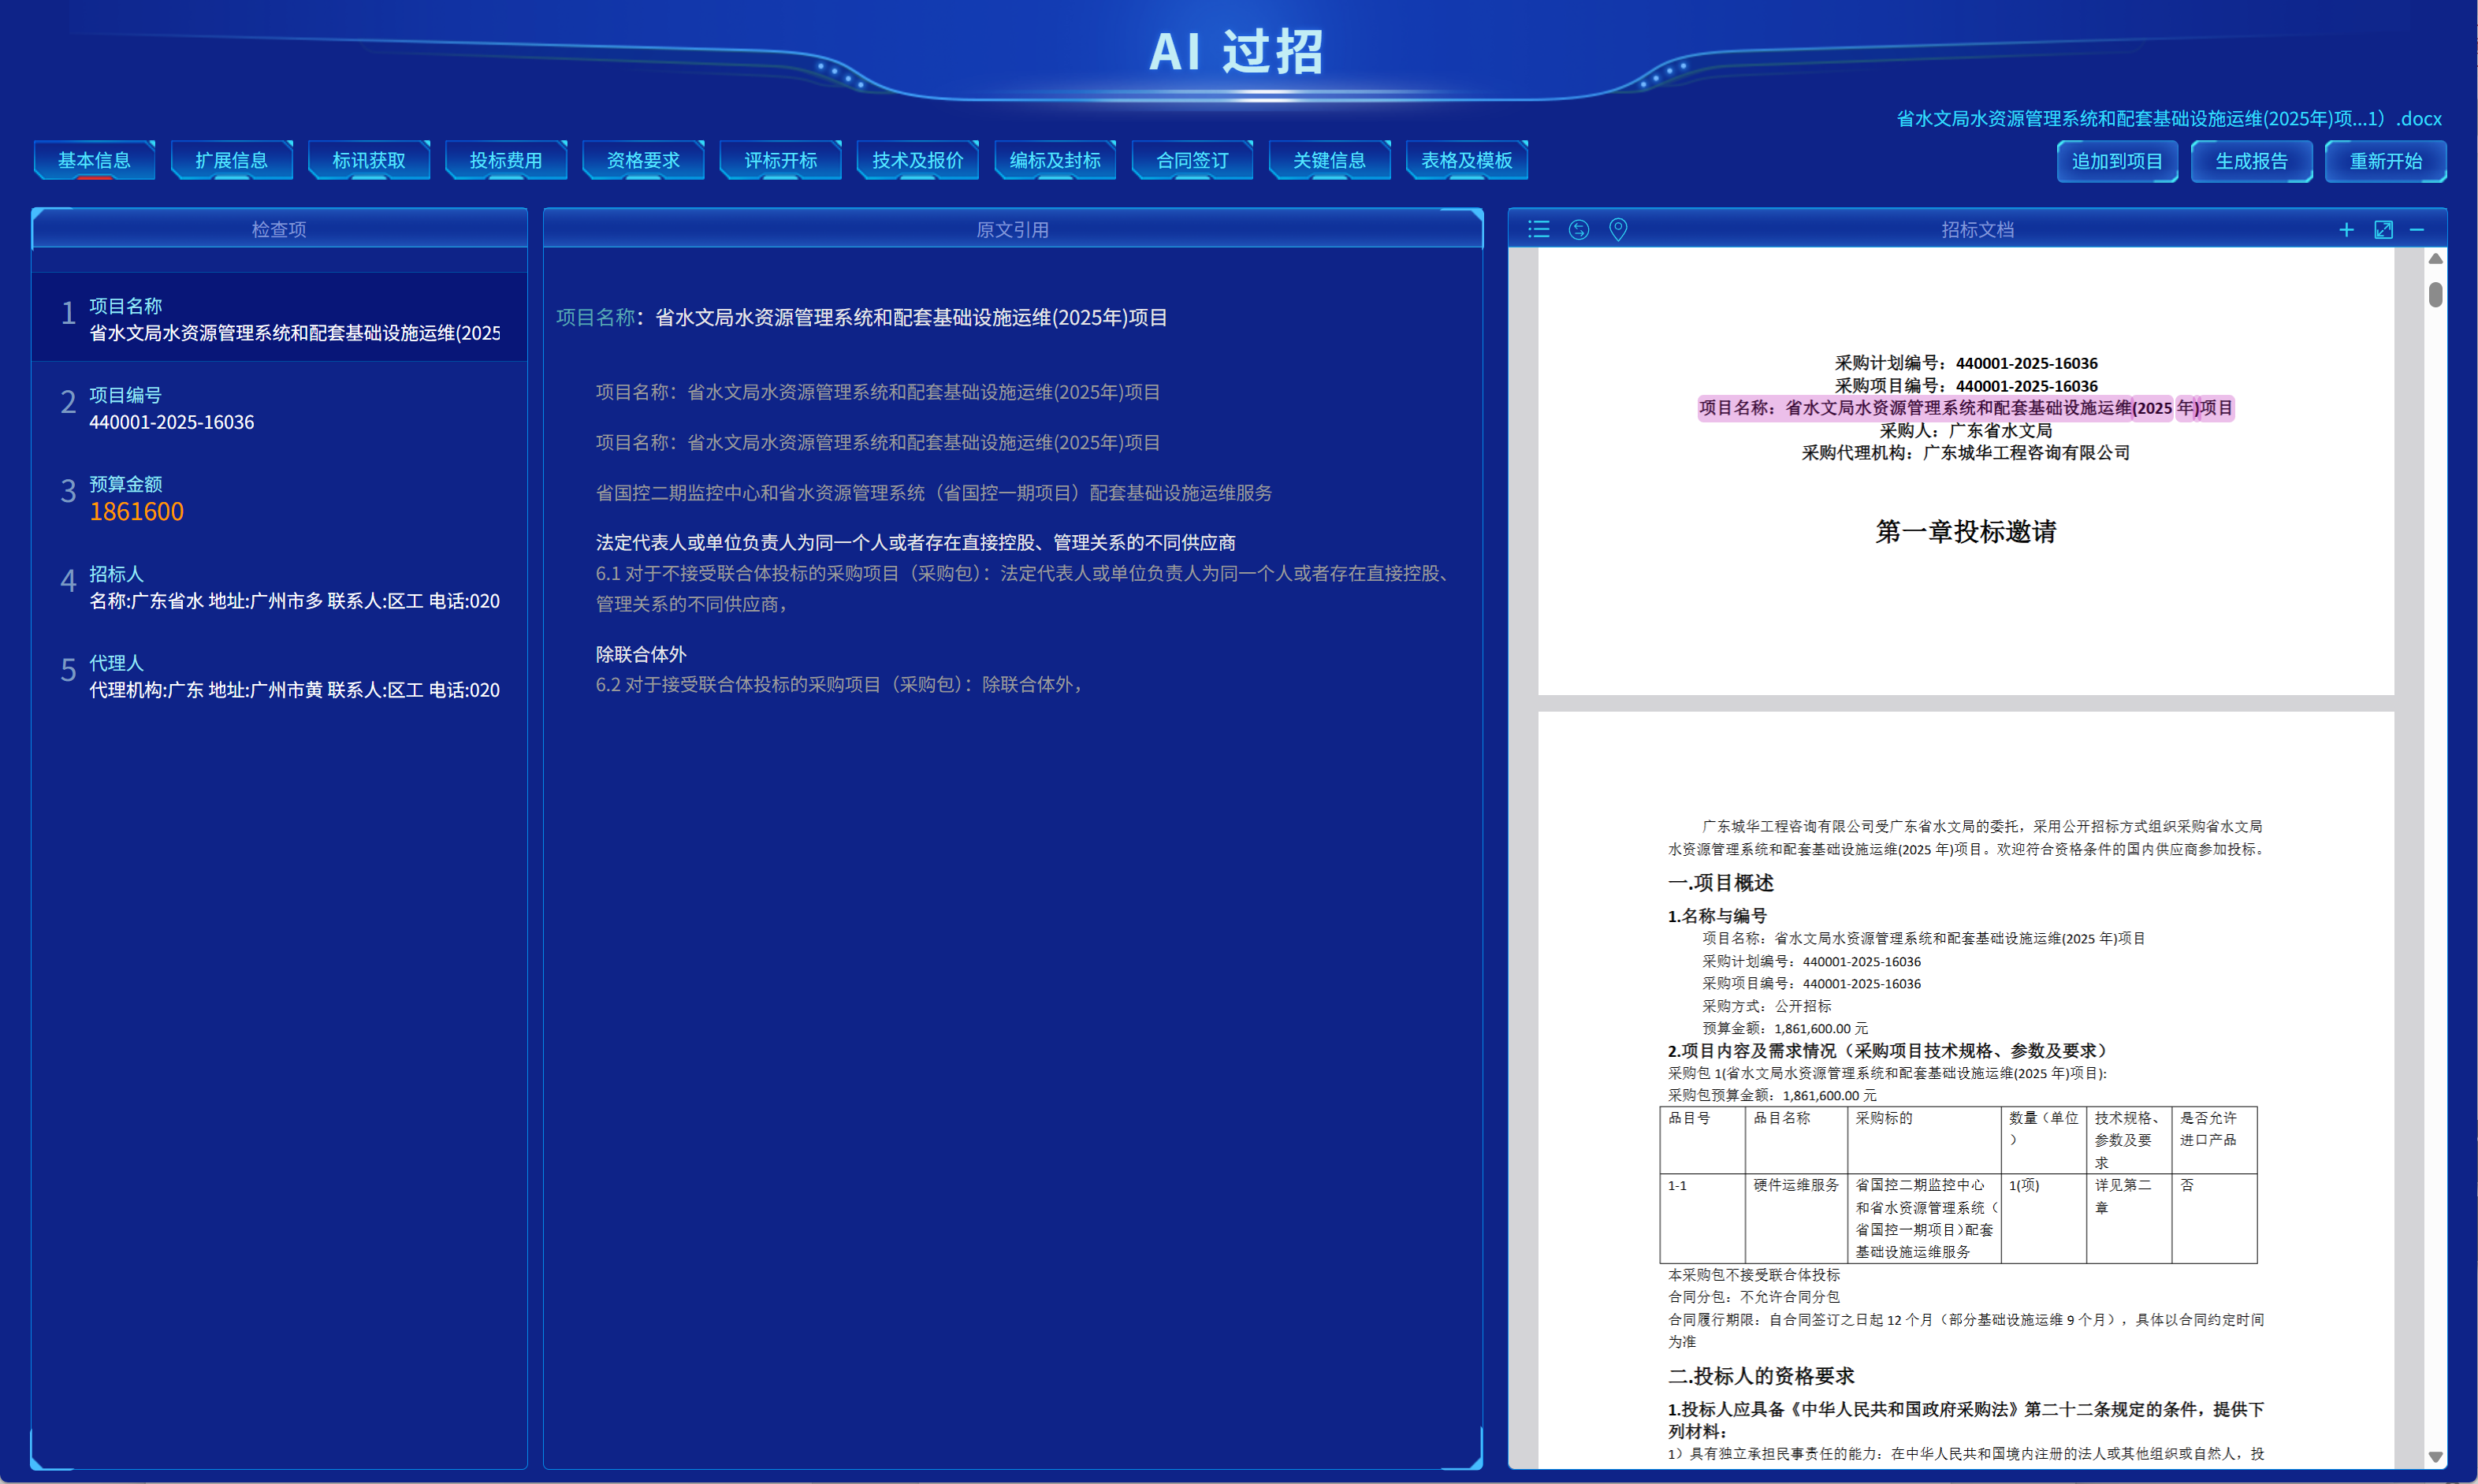Switch to 评标开标 tab
Viewport: 2478px width, 1484px height.
pyautogui.click(x=780, y=161)
